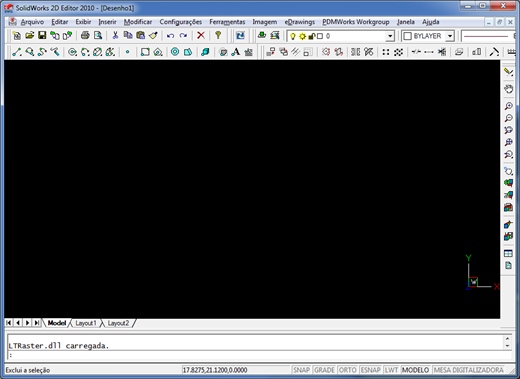This screenshot has width=520, height=379.
Task: Delete selection with the red X icon
Action: click(201, 35)
